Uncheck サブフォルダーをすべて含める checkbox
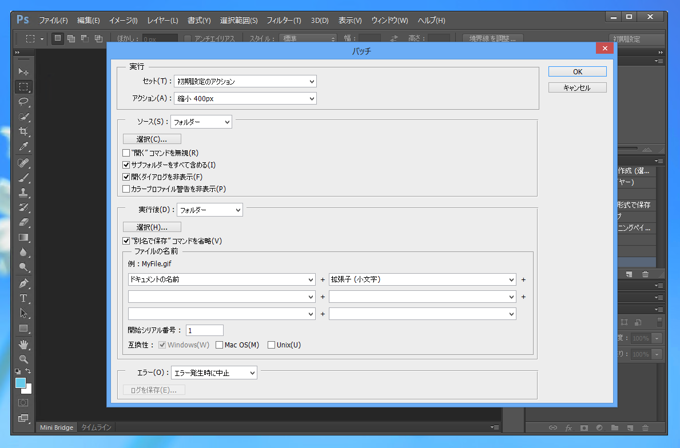The image size is (680, 448). click(126, 165)
